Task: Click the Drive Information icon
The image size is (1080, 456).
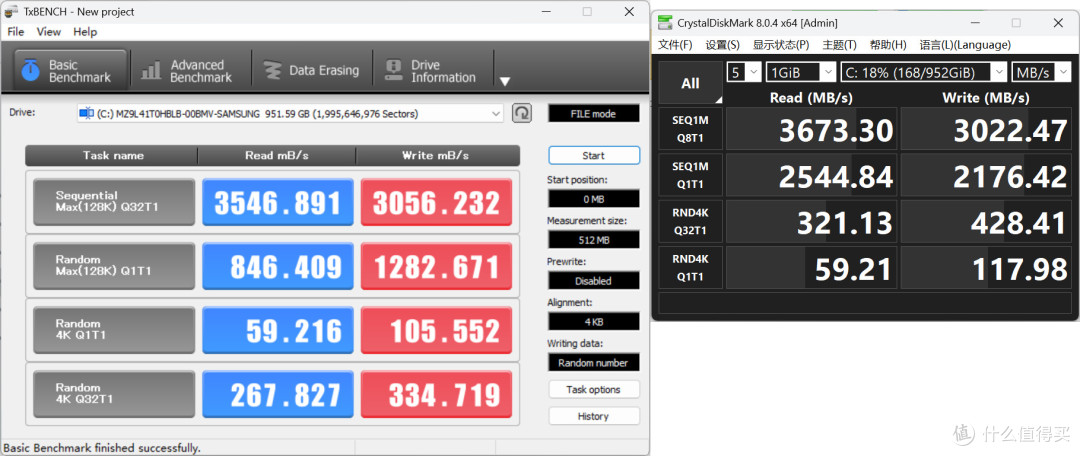Action: tap(393, 70)
